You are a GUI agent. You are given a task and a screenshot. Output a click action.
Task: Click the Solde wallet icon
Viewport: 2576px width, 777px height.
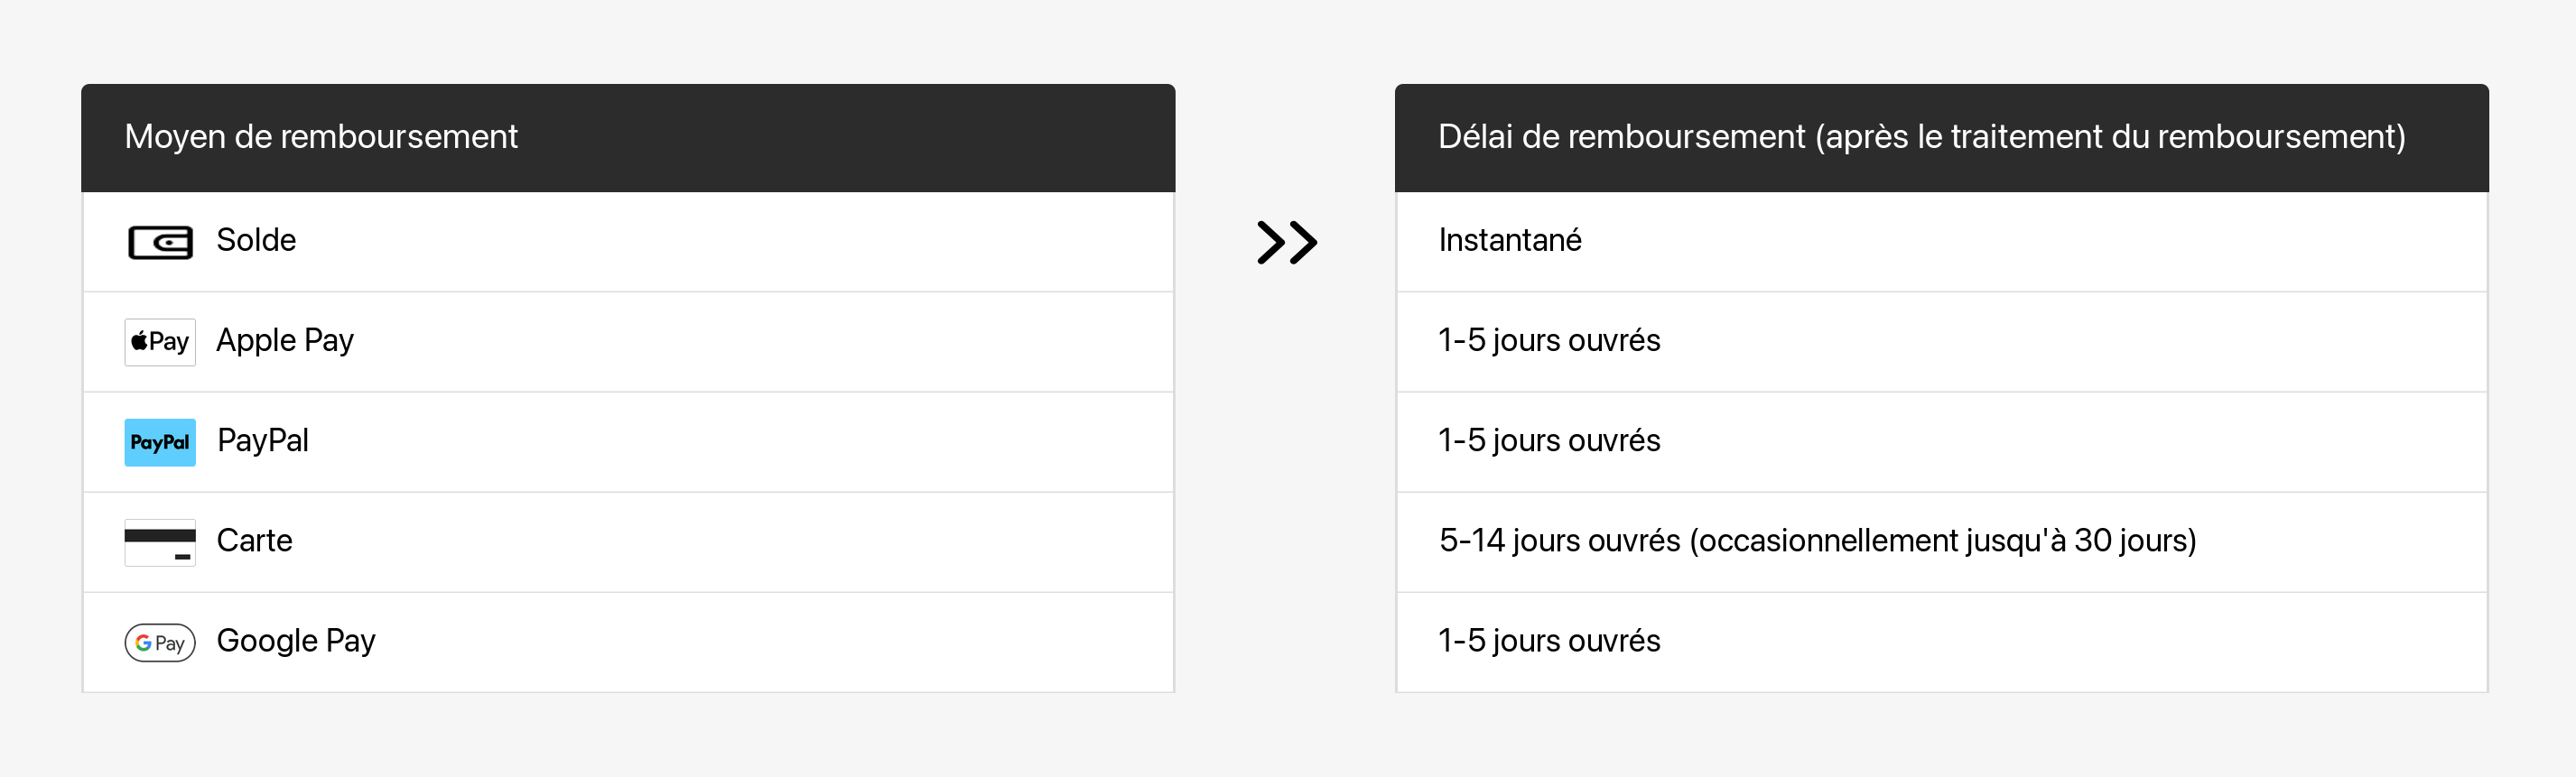coord(160,242)
